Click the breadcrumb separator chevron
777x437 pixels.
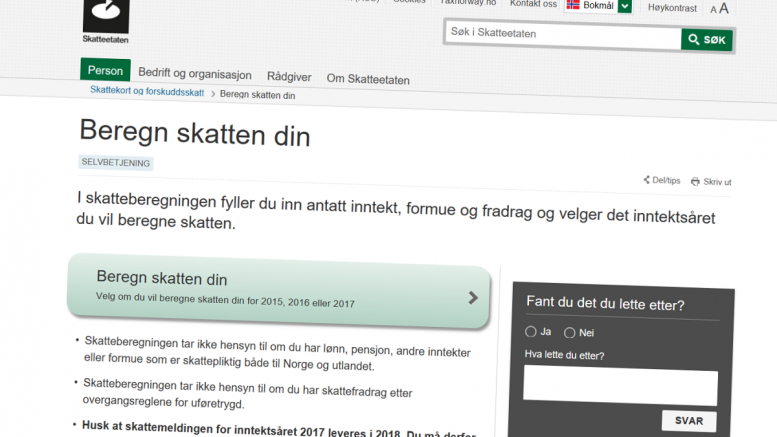coord(213,94)
